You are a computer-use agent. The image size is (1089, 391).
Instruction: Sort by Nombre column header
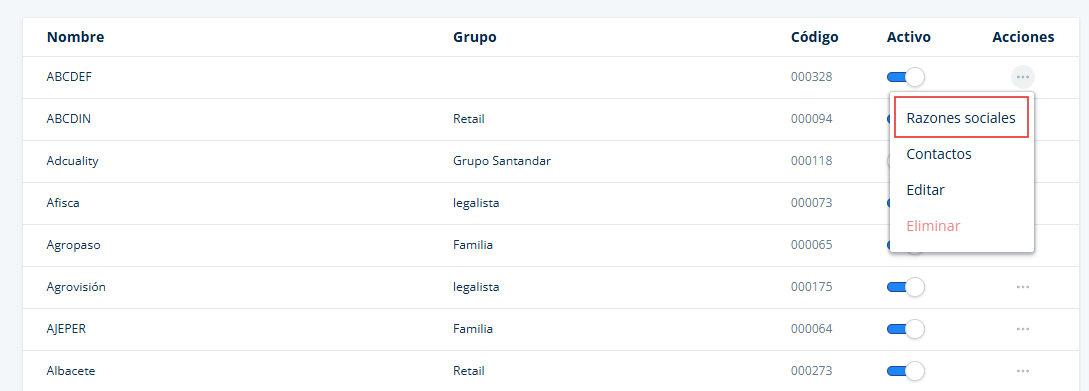click(75, 37)
